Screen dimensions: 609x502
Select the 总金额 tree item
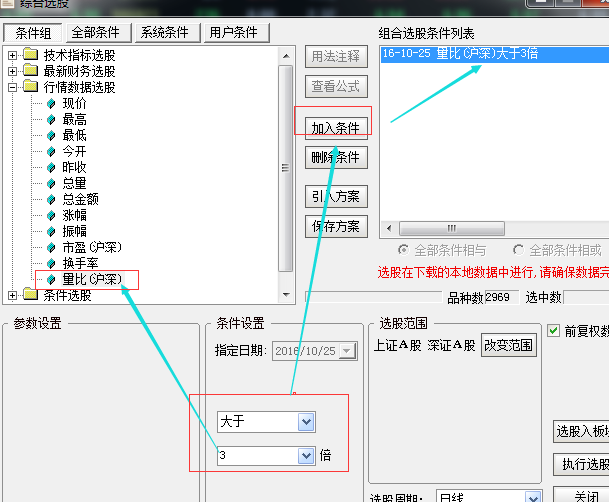[x=80, y=200]
